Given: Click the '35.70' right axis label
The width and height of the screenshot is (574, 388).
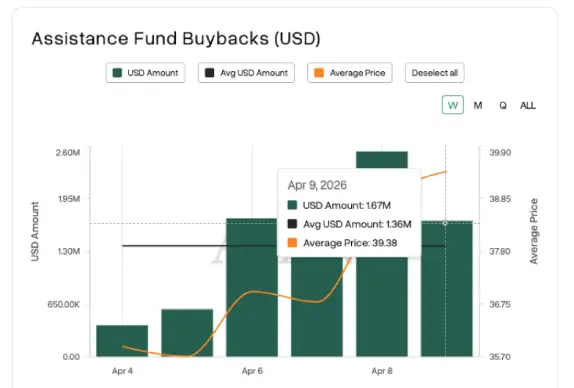Looking at the screenshot, I should (x=500, y=357).
